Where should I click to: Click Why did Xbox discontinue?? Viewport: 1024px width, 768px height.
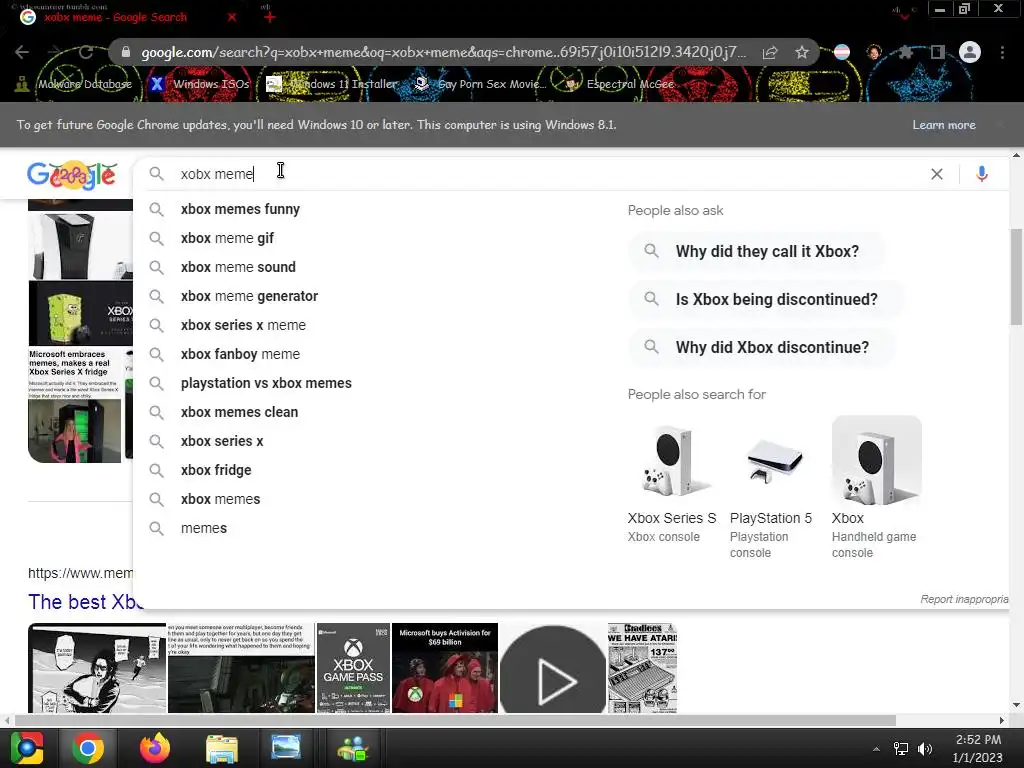click(x=761, y=347)
